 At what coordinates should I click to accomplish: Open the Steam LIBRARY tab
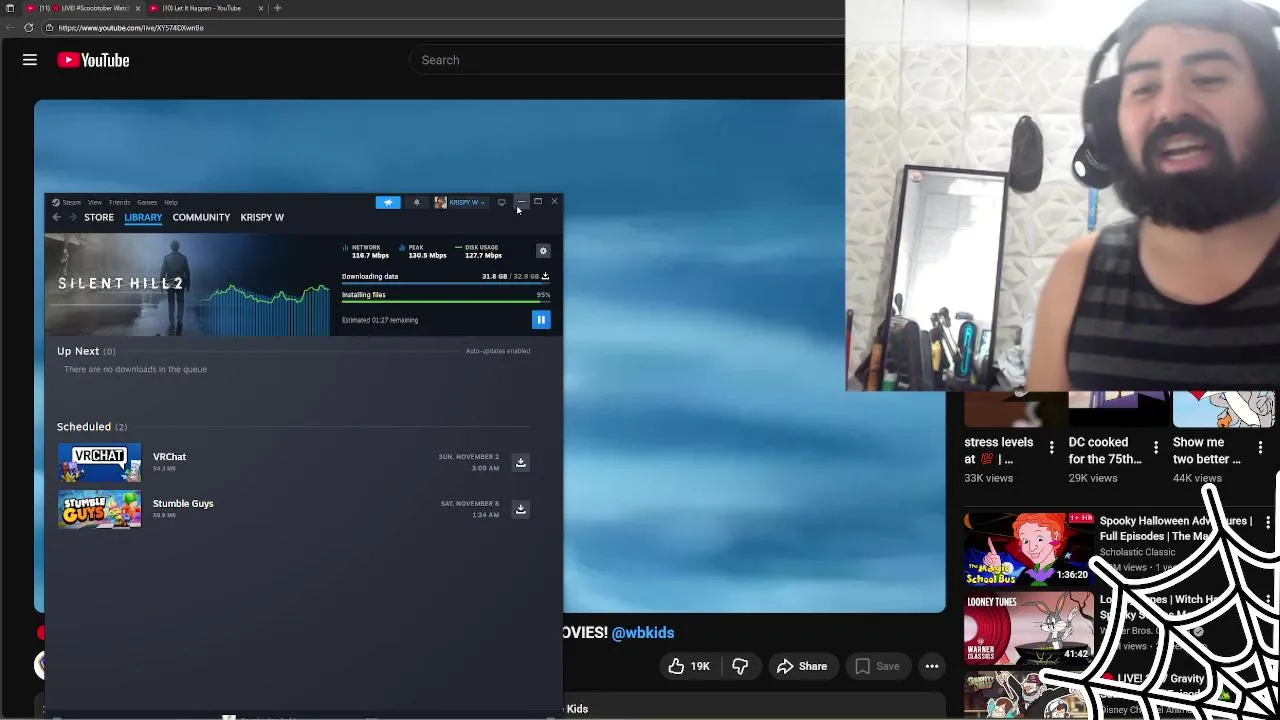143,217
